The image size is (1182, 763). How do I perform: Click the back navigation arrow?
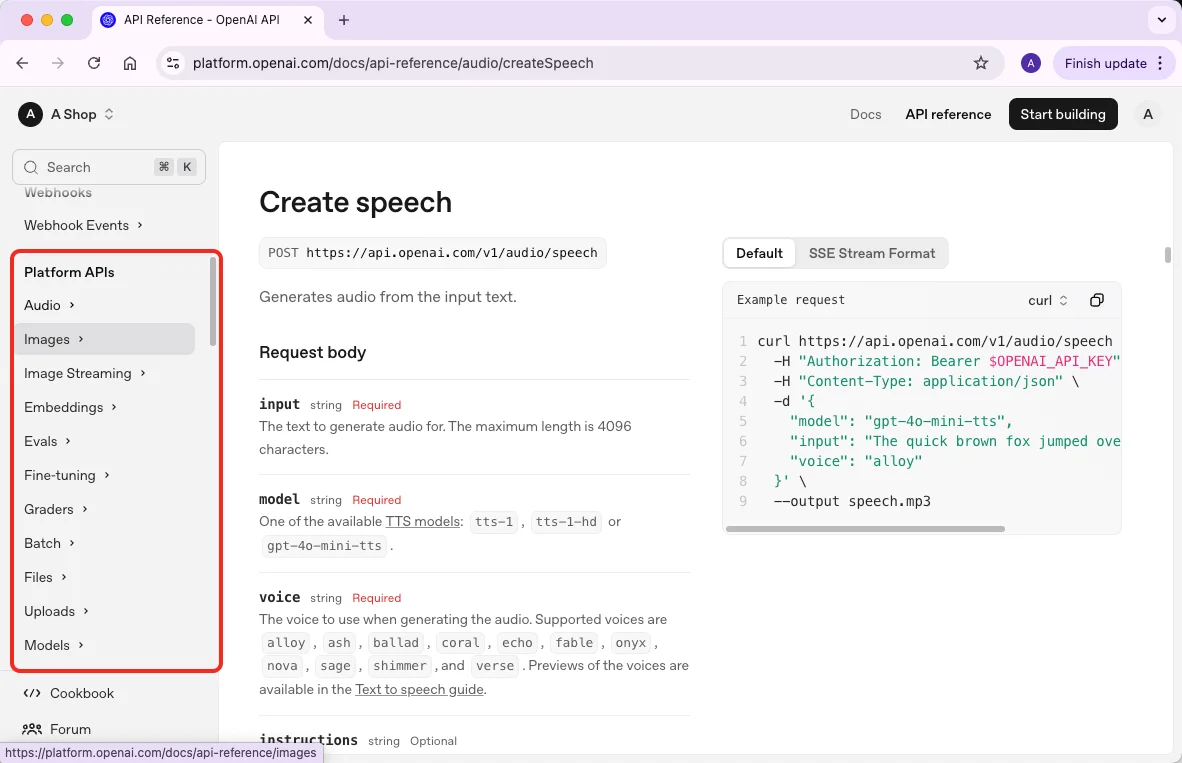23,63
